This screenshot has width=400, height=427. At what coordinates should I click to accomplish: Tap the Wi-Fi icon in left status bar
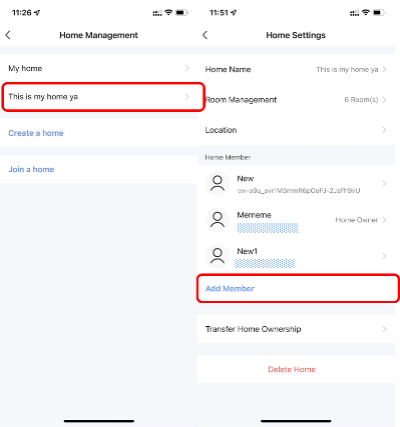[169, 13]
